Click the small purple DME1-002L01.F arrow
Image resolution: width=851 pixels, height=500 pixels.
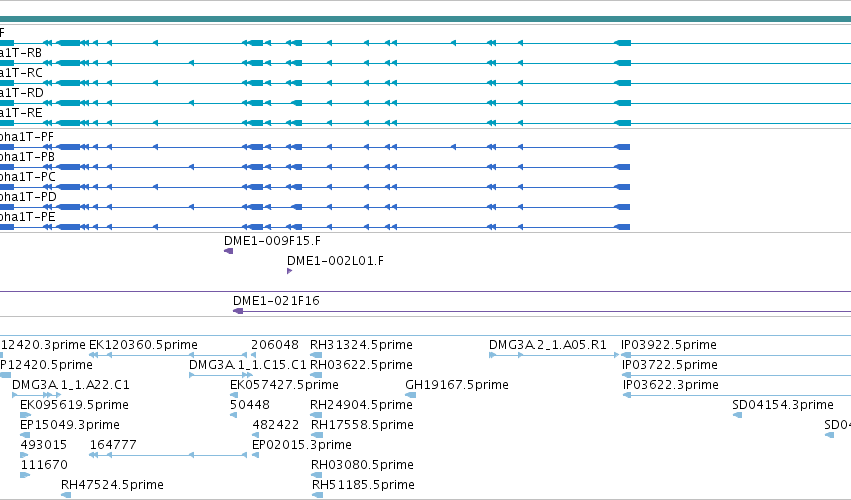[289, 271]
